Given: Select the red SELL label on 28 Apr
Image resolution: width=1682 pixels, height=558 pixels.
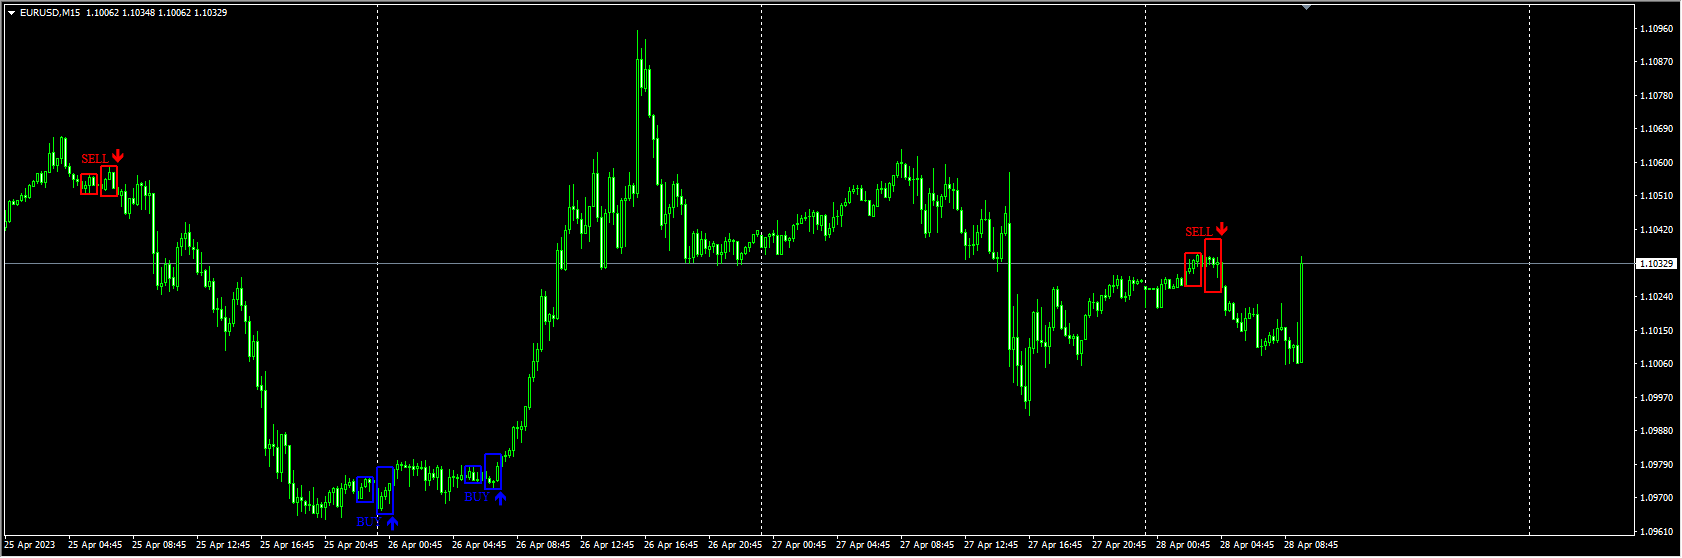Looking at the screenshot, I should (x=1199, y=232).
